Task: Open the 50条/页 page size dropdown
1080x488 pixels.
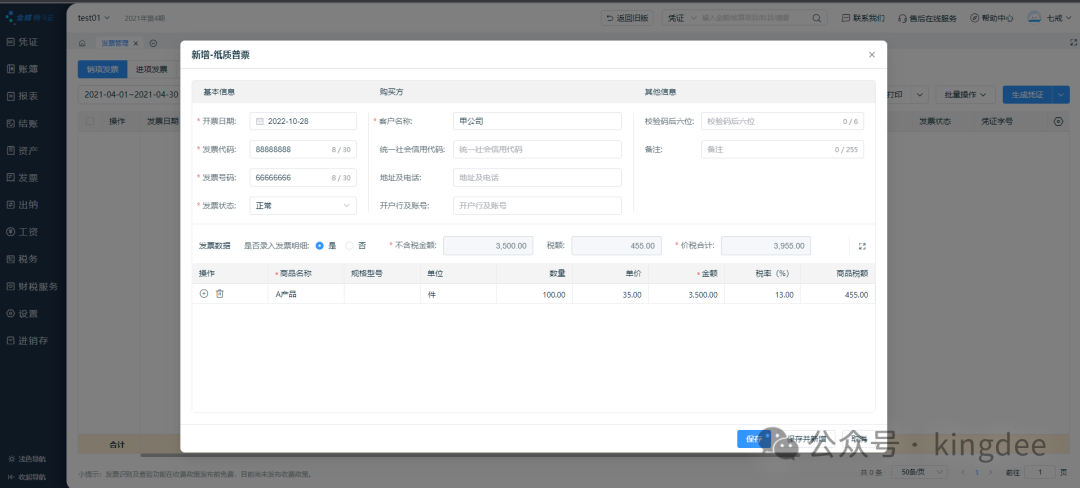Action: point(912,472)
